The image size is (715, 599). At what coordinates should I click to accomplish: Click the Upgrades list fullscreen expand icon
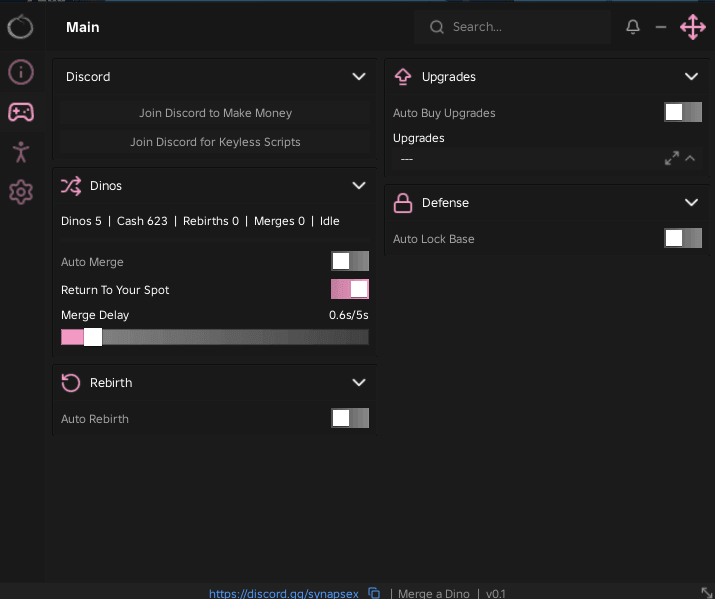(x=672, y=158)
